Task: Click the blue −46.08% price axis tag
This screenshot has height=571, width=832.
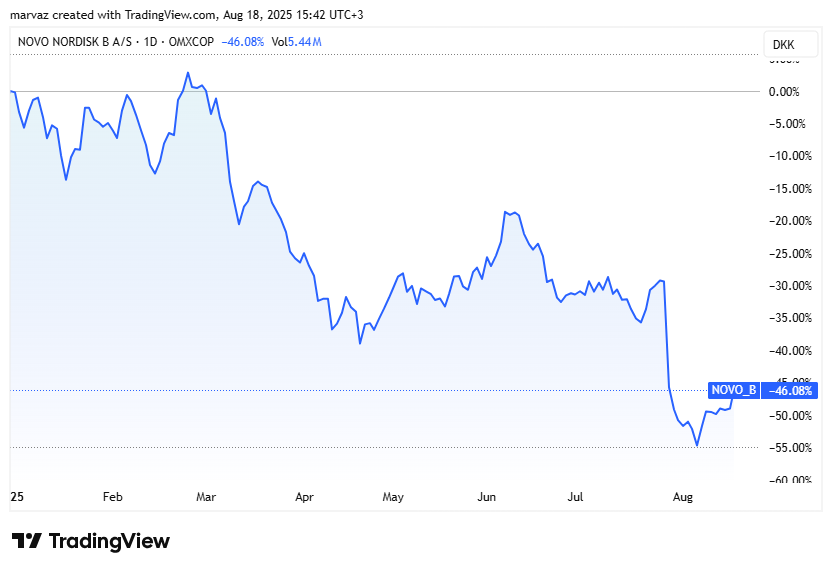Action: point(790,391)
